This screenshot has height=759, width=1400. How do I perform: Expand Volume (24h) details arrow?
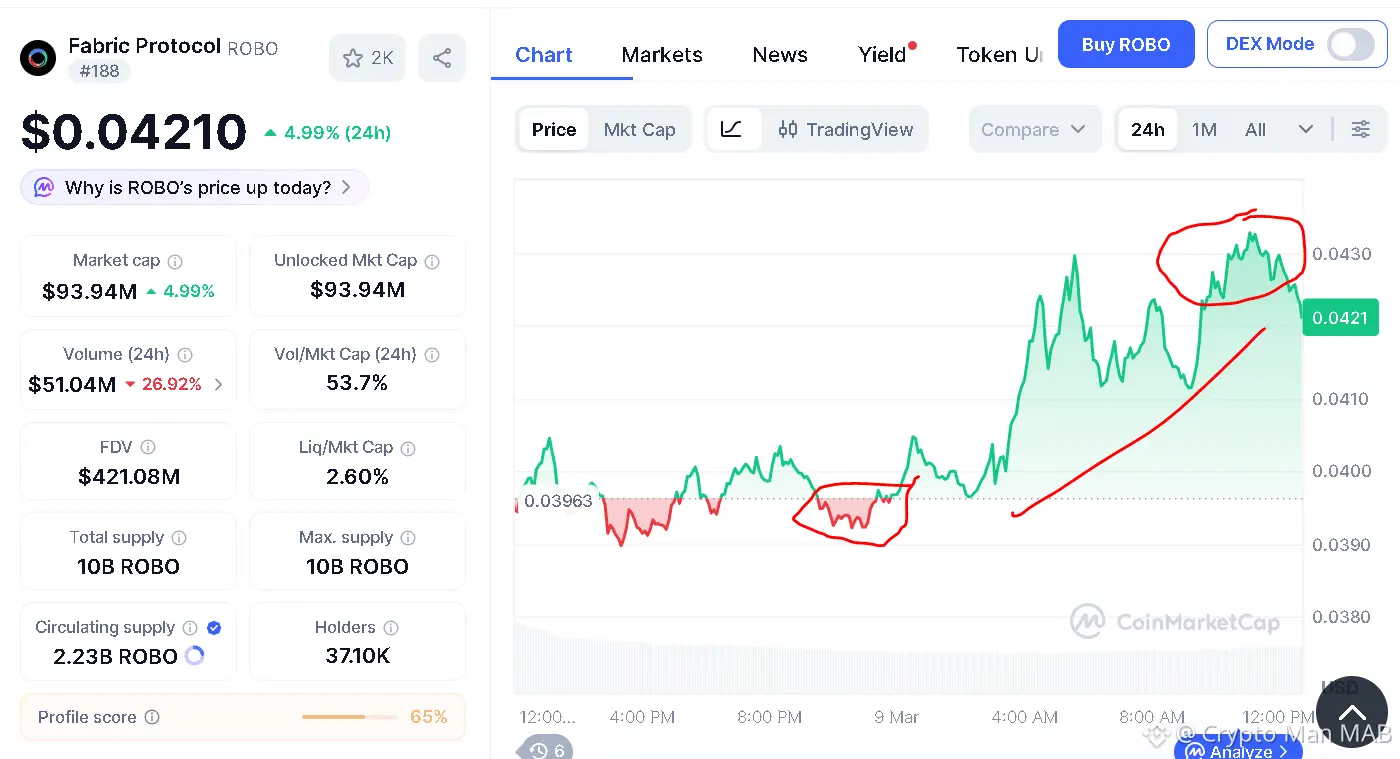[219, 384]
